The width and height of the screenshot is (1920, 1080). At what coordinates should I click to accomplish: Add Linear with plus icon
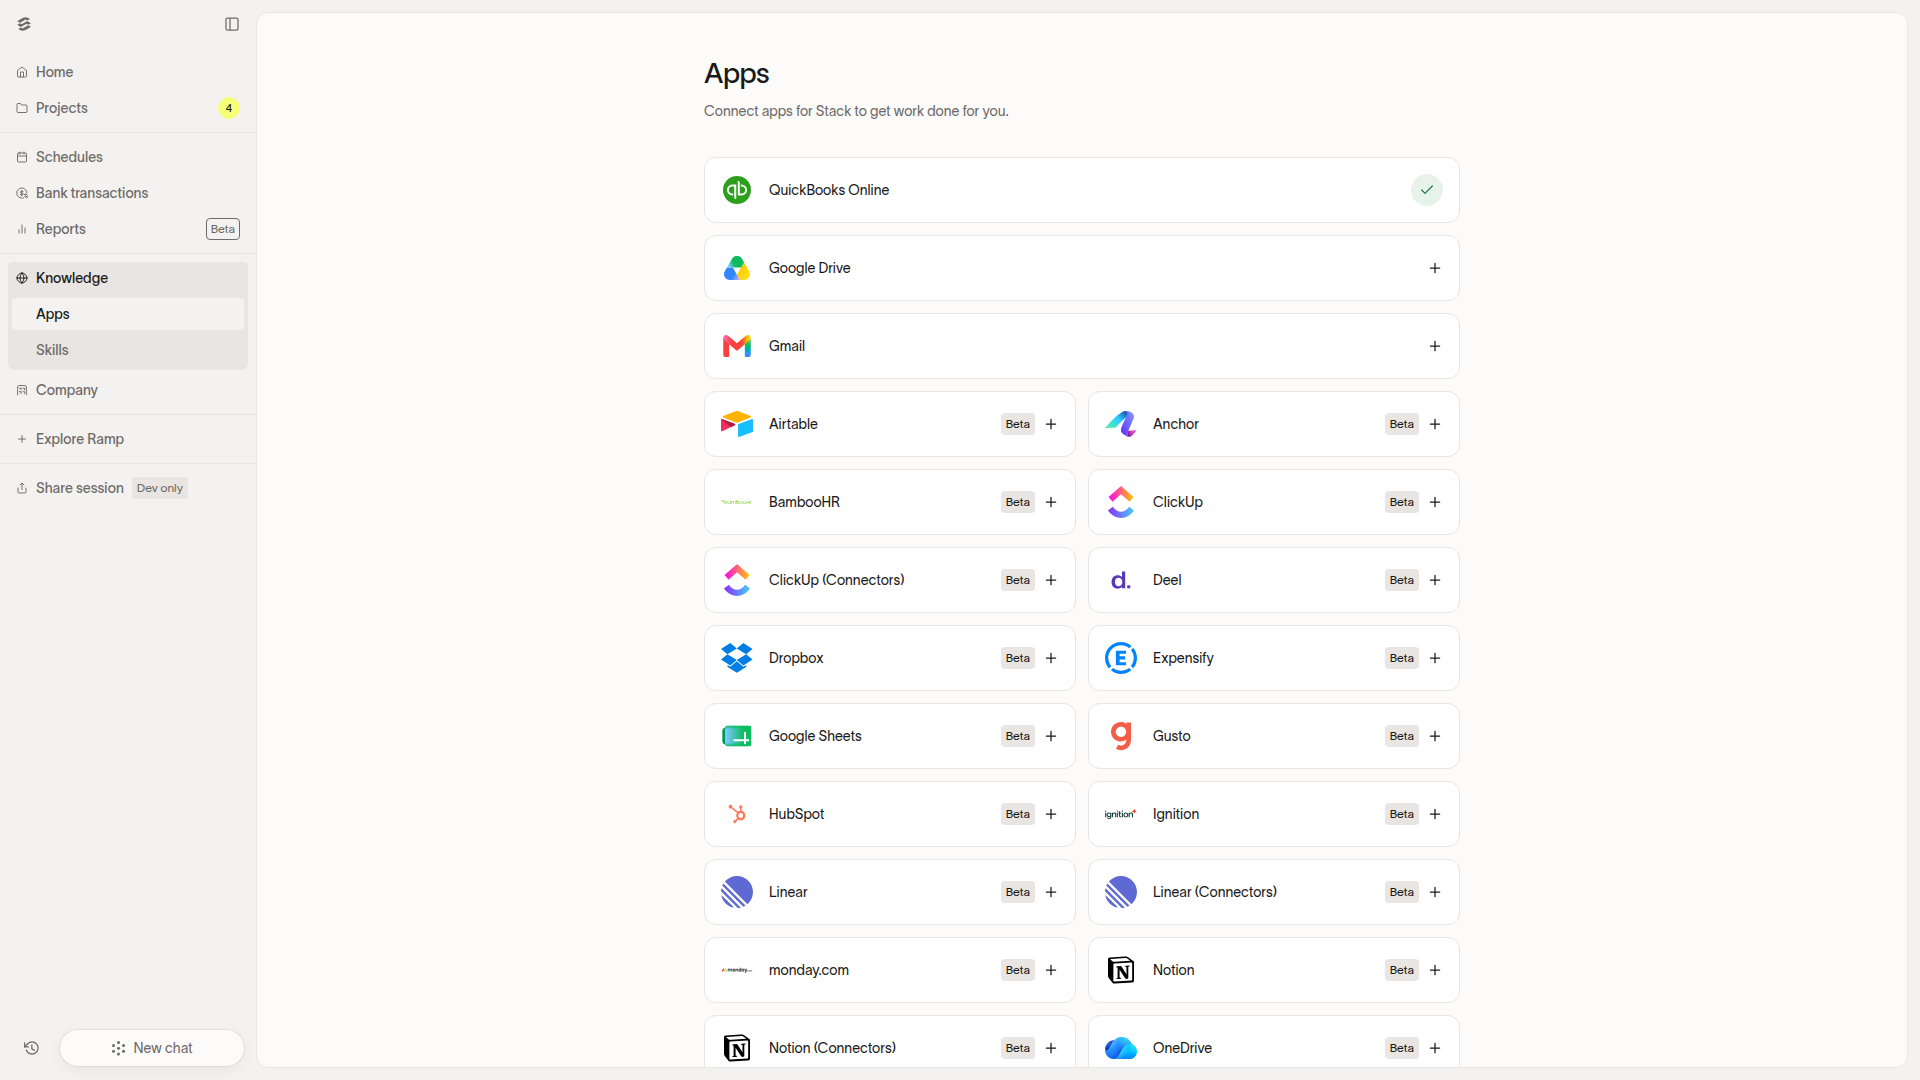1051,892
